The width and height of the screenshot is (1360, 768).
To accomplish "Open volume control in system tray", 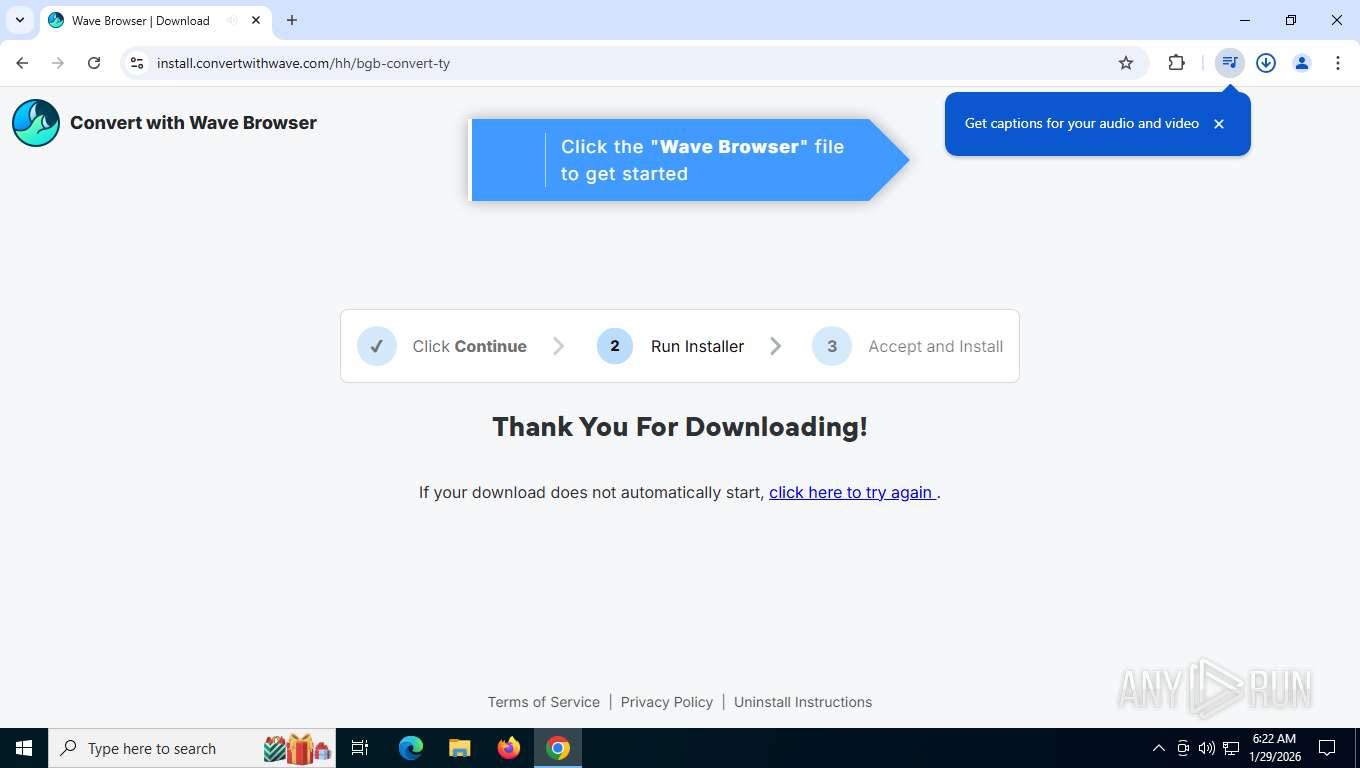I will 1207,748.
